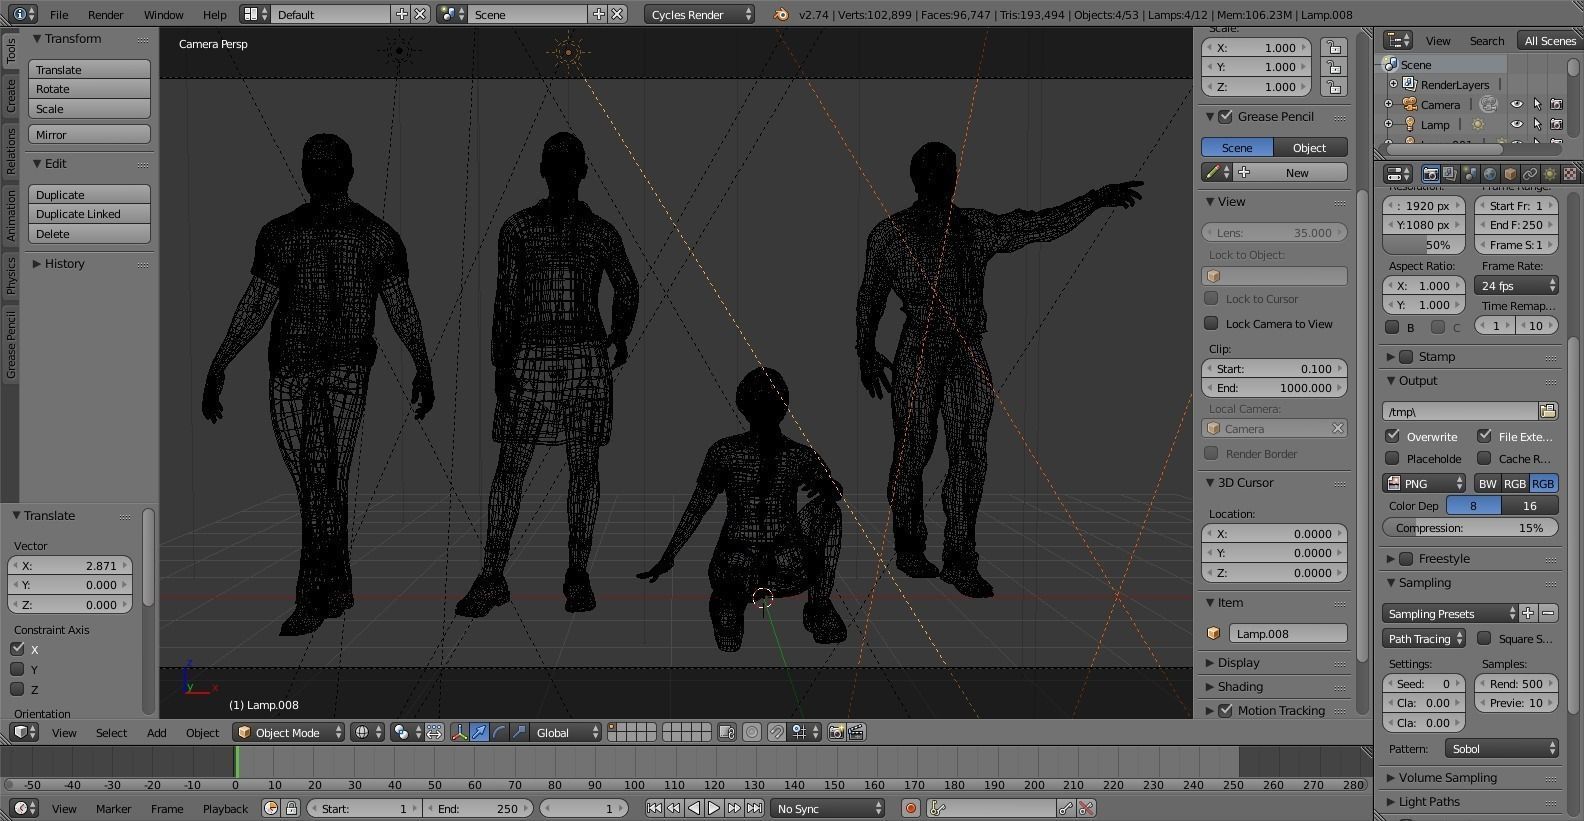
Task: Toggle snap magnet during transform
Action: (x=776, y=733)
